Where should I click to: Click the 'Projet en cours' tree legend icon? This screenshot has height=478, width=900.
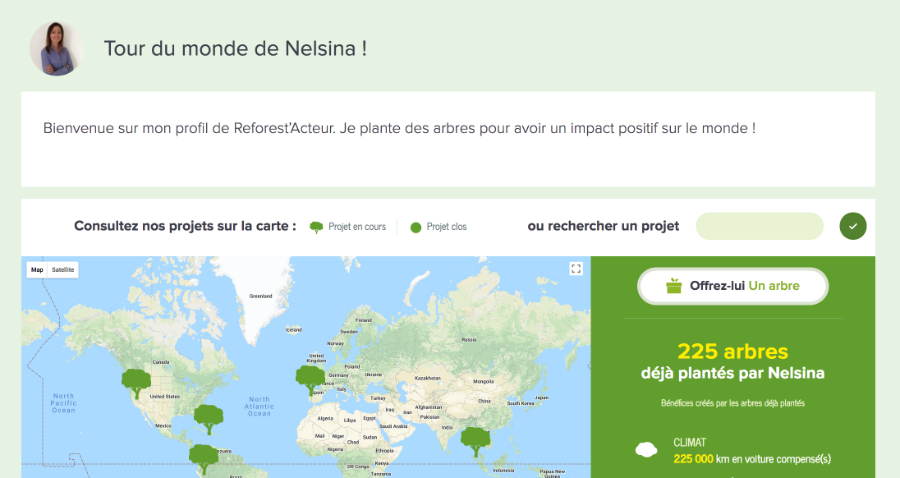(x=316, y=227)
